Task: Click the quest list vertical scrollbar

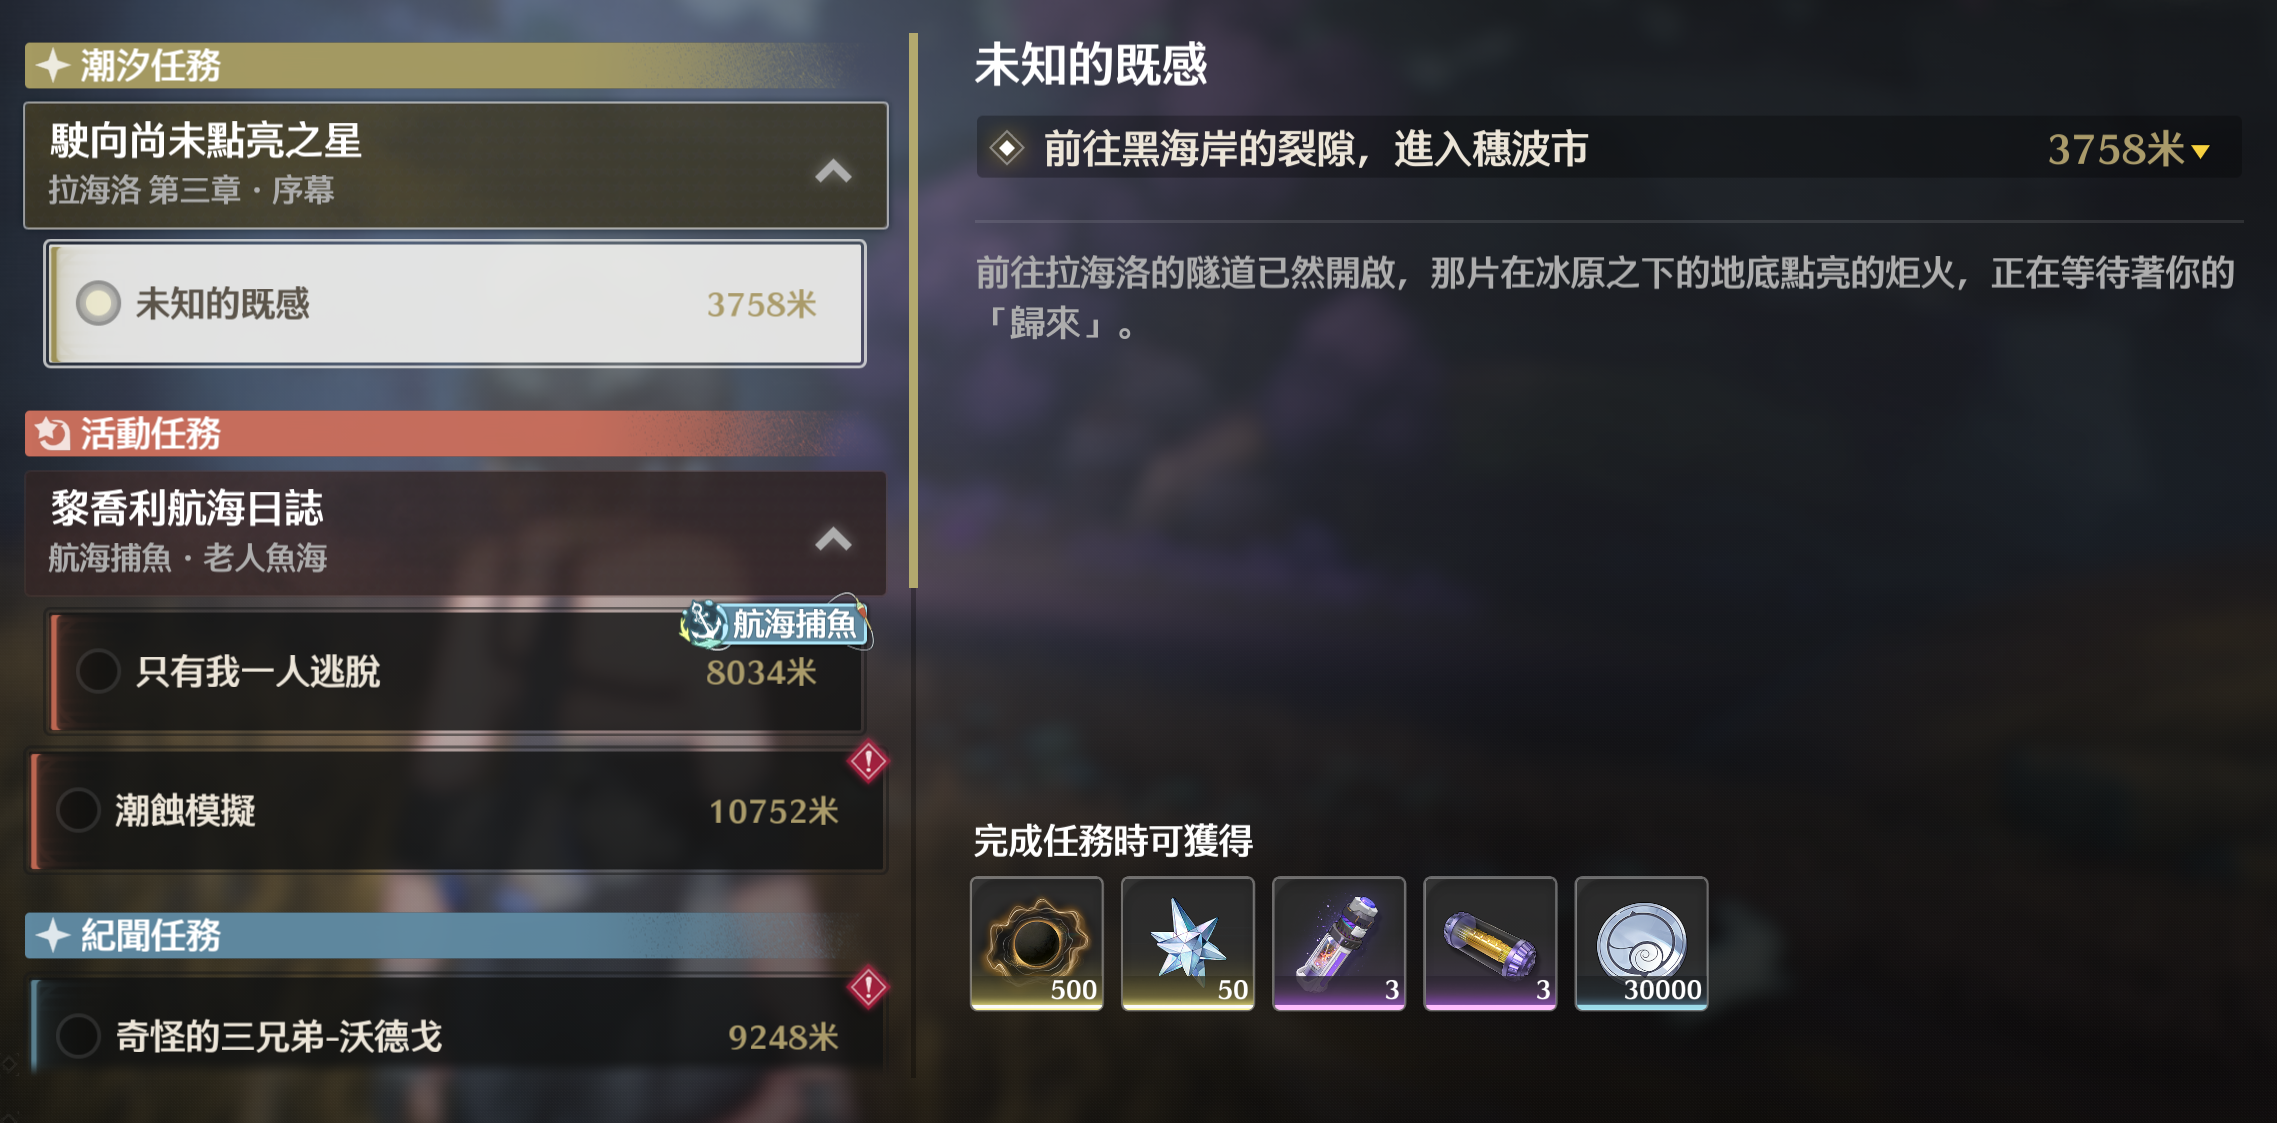Action: [913, 311]
